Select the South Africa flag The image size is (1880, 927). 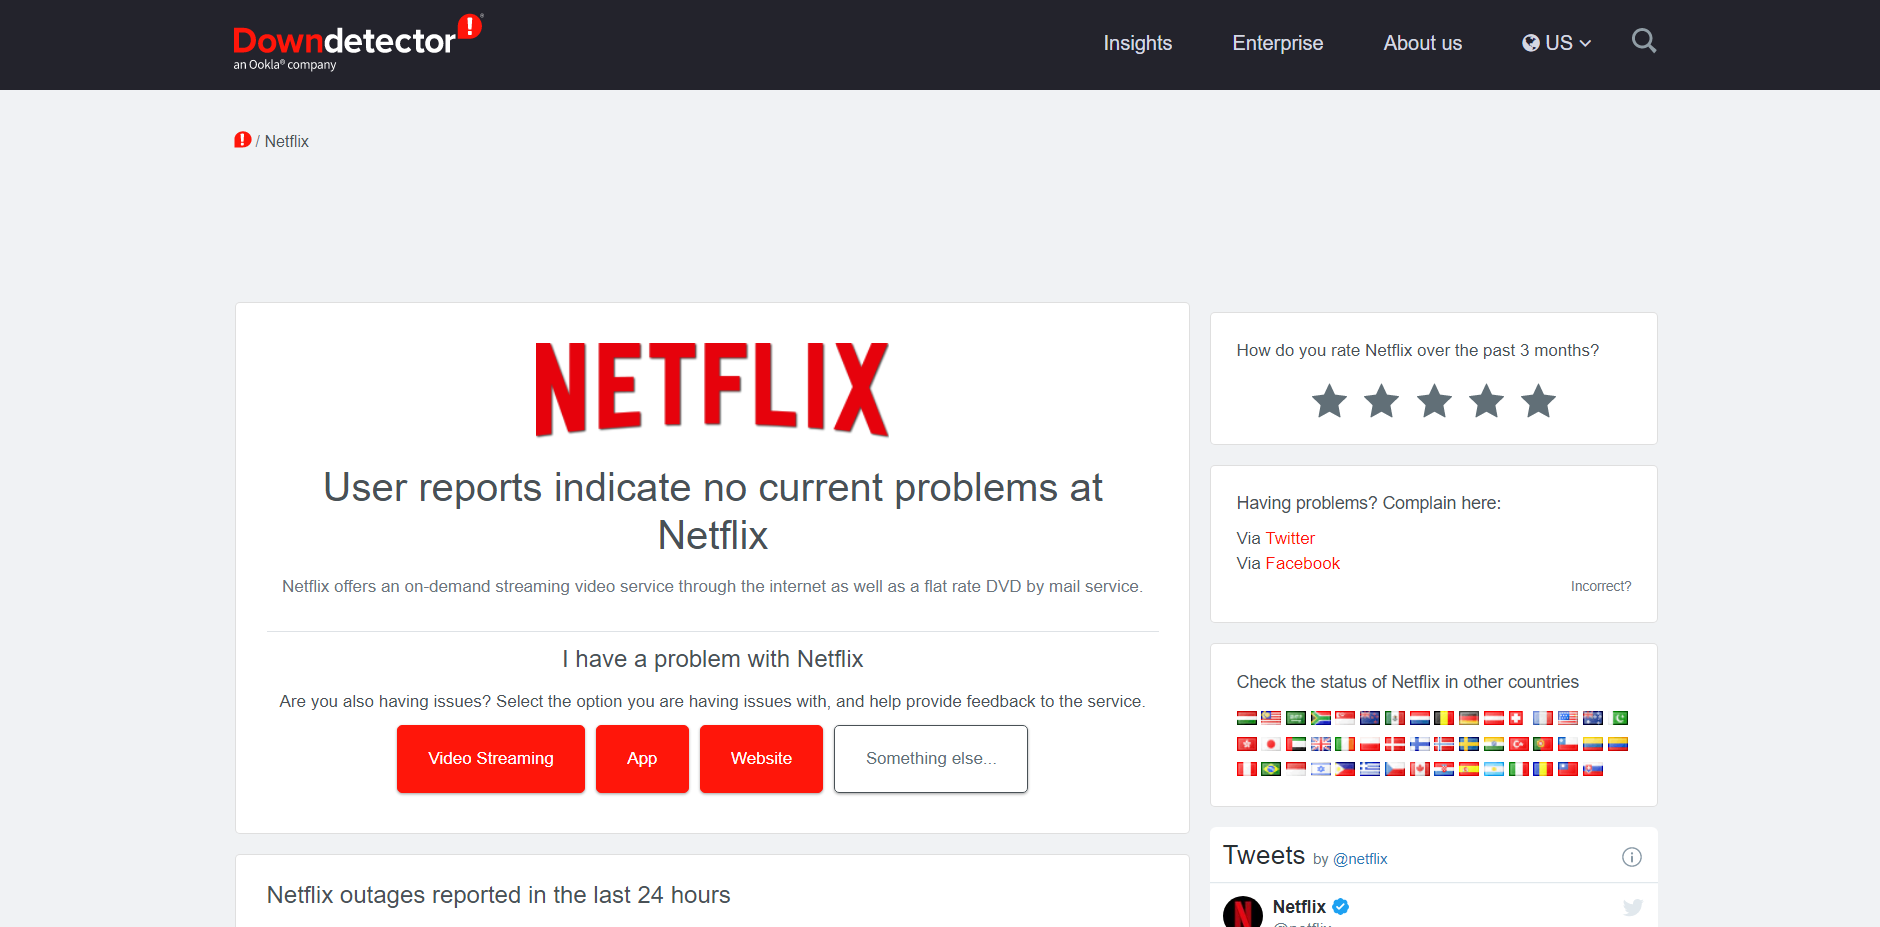click(x=1321, y=718)
